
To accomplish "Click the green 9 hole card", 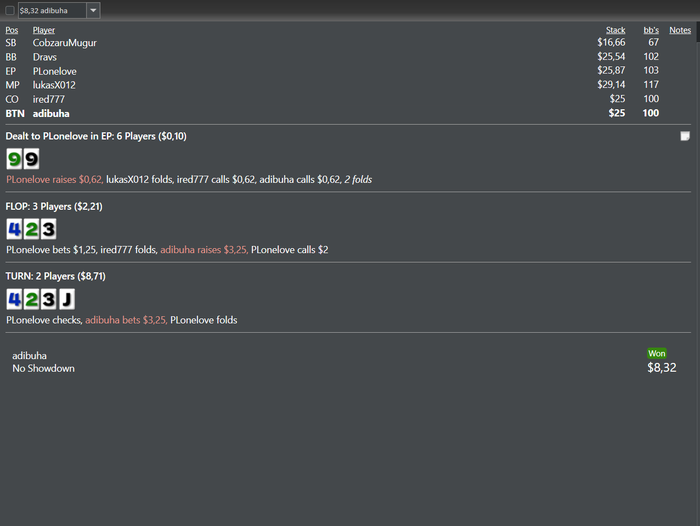I will [14, 159].
